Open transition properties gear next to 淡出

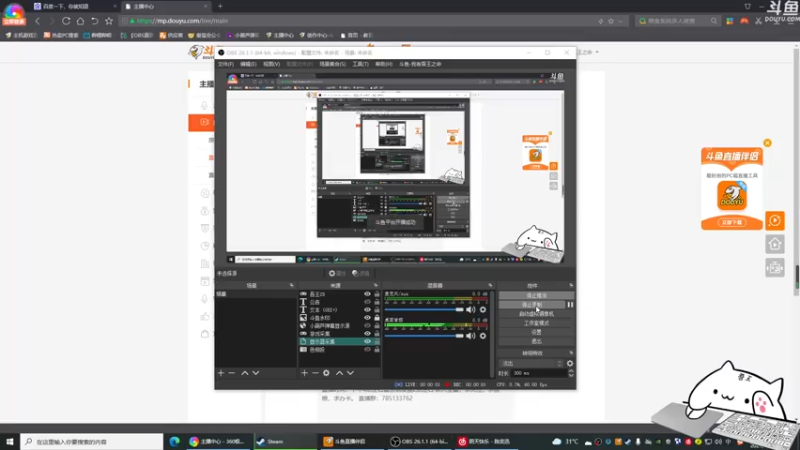570,363
